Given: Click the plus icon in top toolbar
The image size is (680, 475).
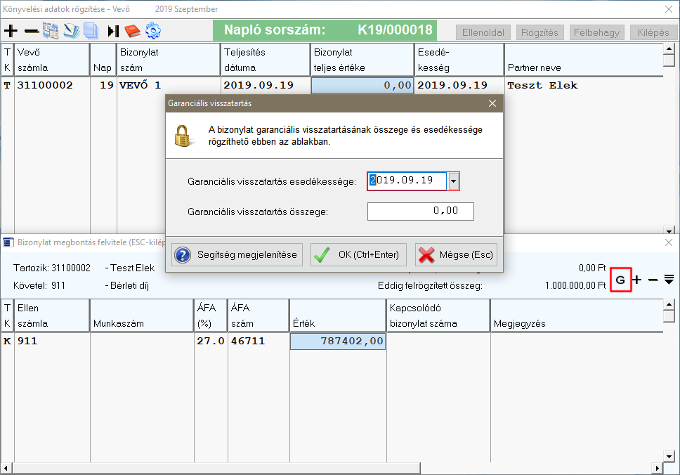Looking at the screenshot, I should click(11, 31).
